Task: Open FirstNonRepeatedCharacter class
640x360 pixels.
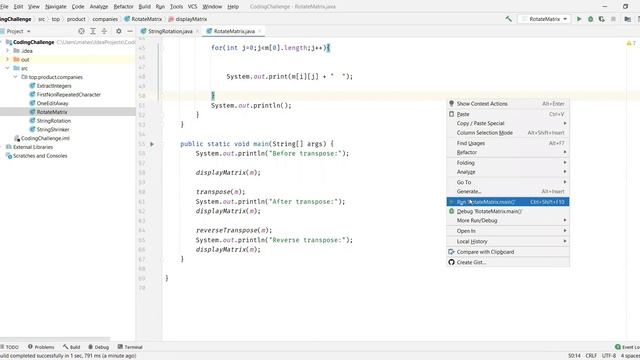Action: point(69,95)
